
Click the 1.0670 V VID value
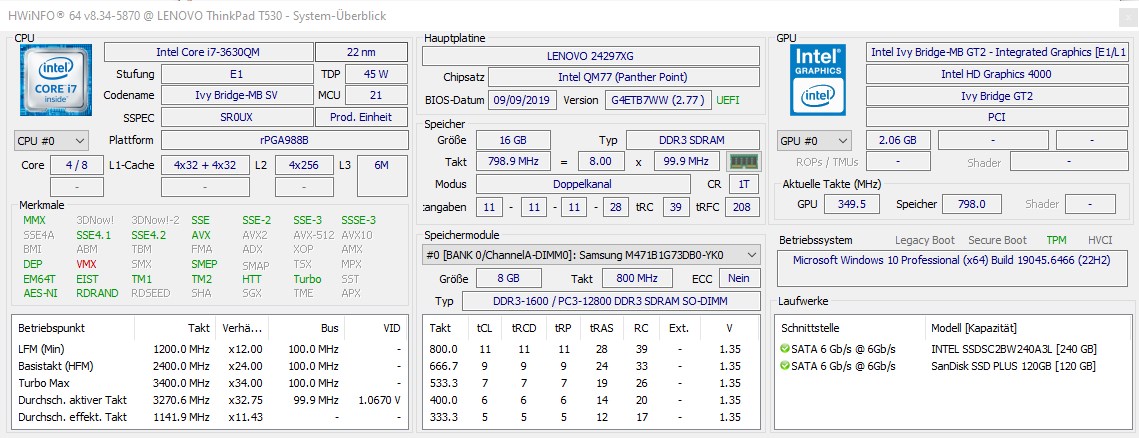[380, 400]
